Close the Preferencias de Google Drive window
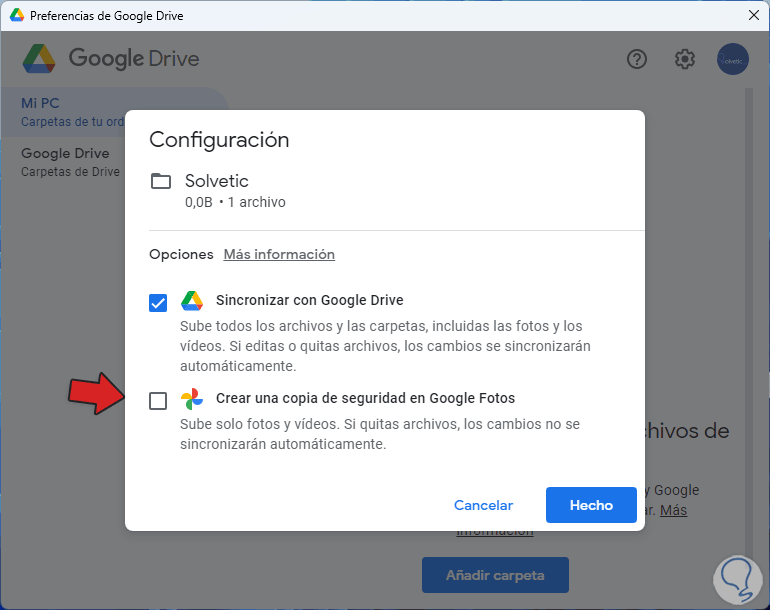The image size is (770, 610). pos(754,16)
